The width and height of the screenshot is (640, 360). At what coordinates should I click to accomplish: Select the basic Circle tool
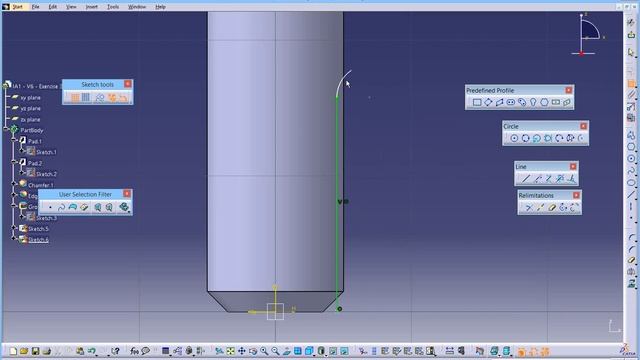pos(514,138)
